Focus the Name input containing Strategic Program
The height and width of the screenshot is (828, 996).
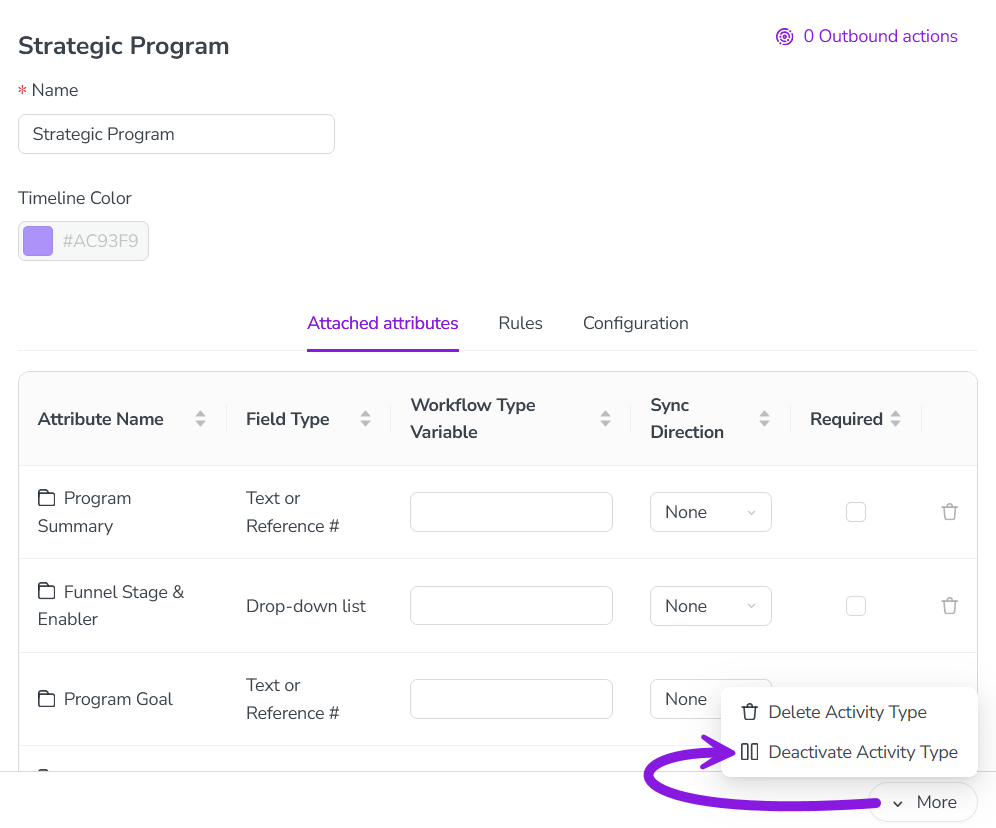(177, 134)
